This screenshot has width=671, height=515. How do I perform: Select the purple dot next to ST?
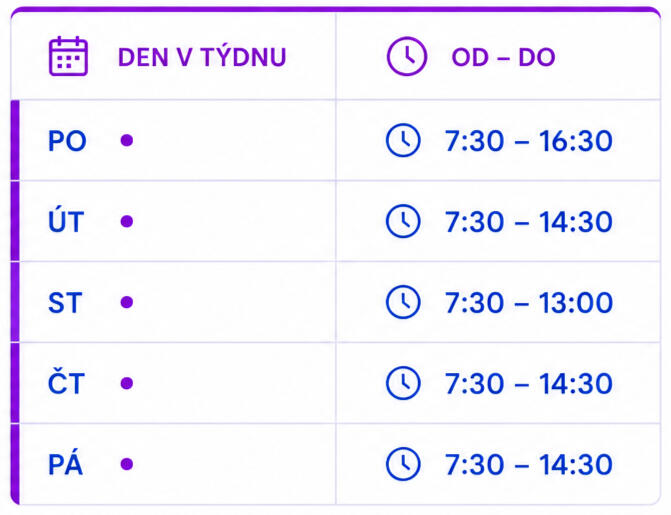(127, 302)
